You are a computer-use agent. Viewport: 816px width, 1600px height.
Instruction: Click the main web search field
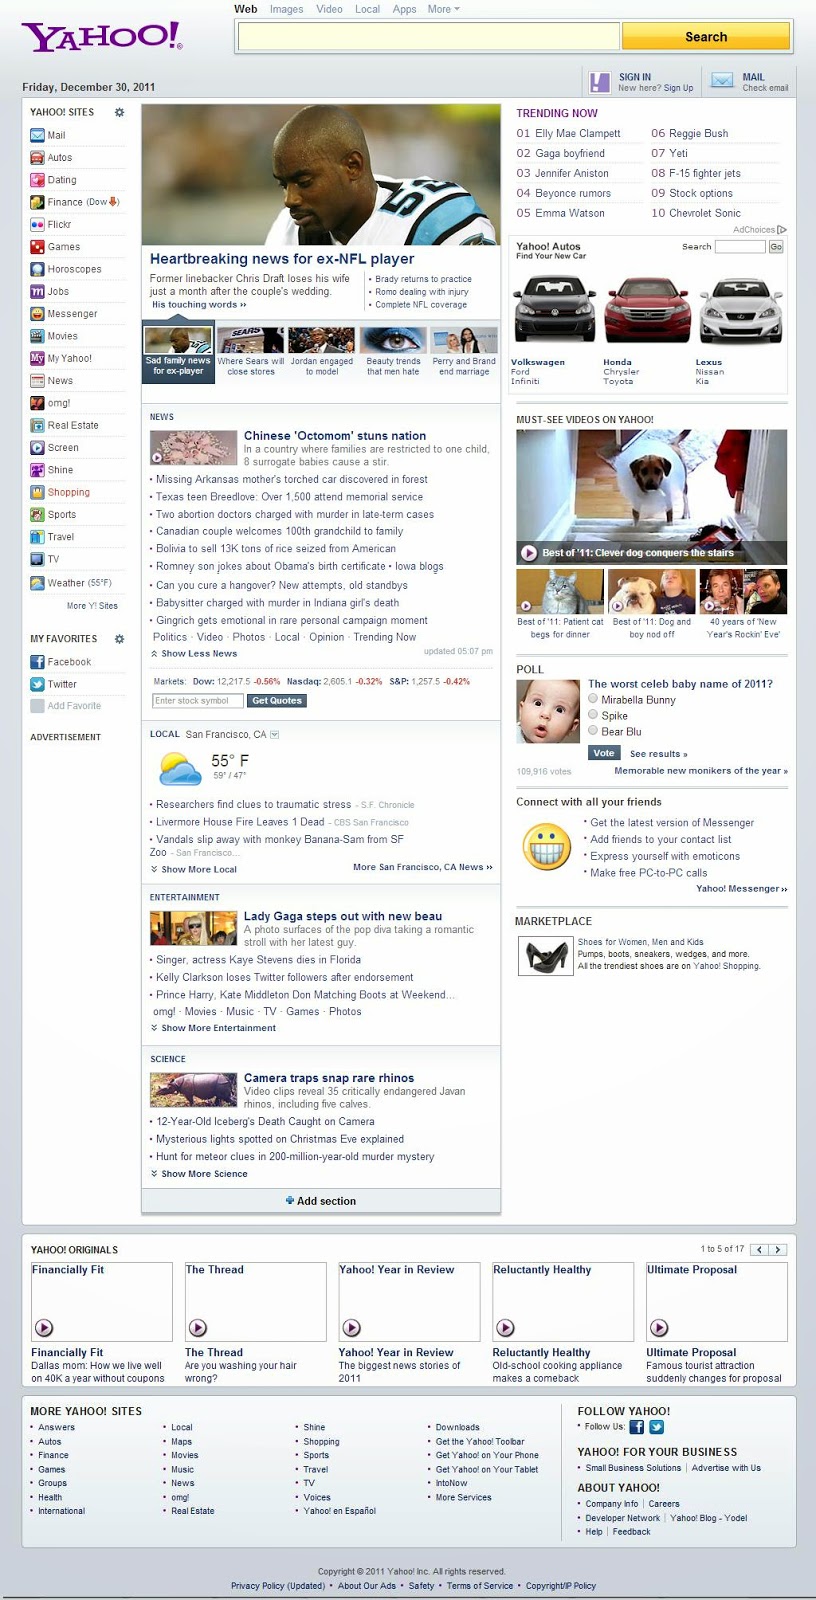(428, 36)
